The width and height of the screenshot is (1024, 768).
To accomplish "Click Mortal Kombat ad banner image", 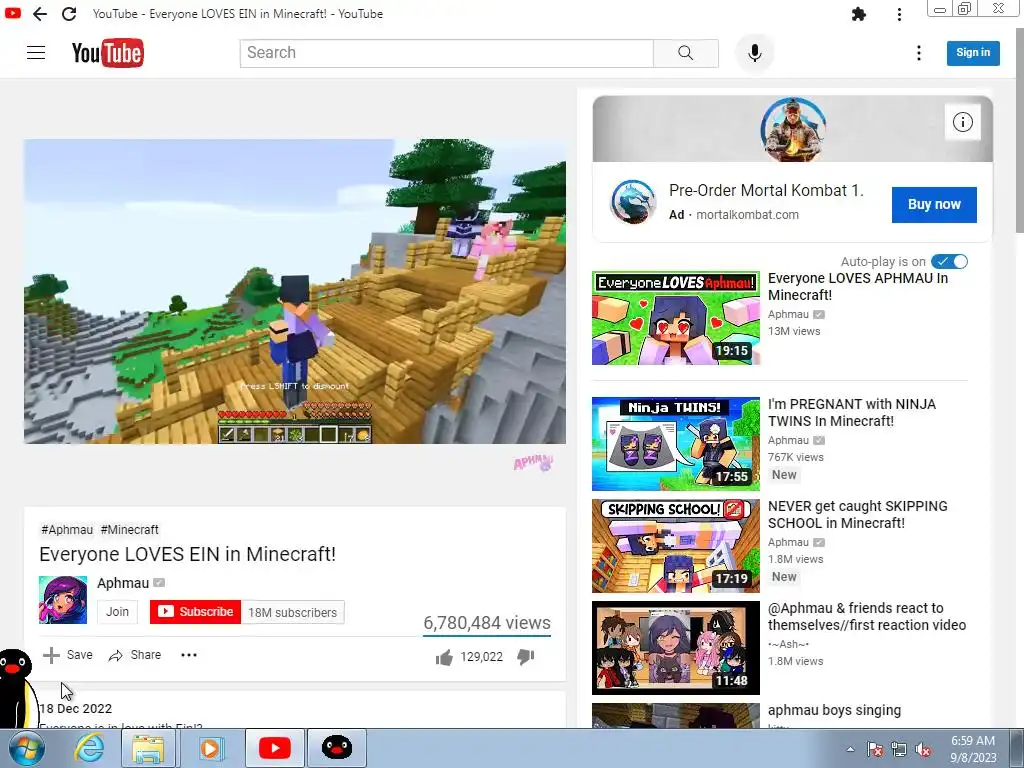I will click(x=793, y=129).
